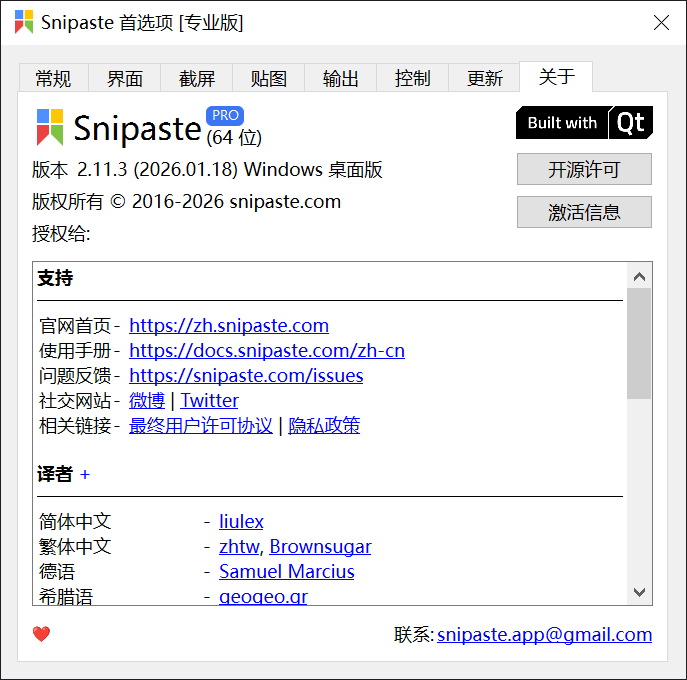Go to the 贴图 tab

[269, 78]
